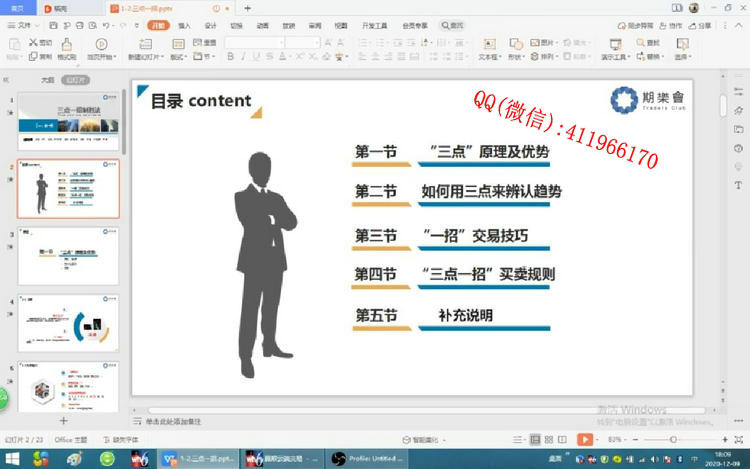Open the File (文件) menu dropdown
This screenshot has width=750, height=469.
24,25
